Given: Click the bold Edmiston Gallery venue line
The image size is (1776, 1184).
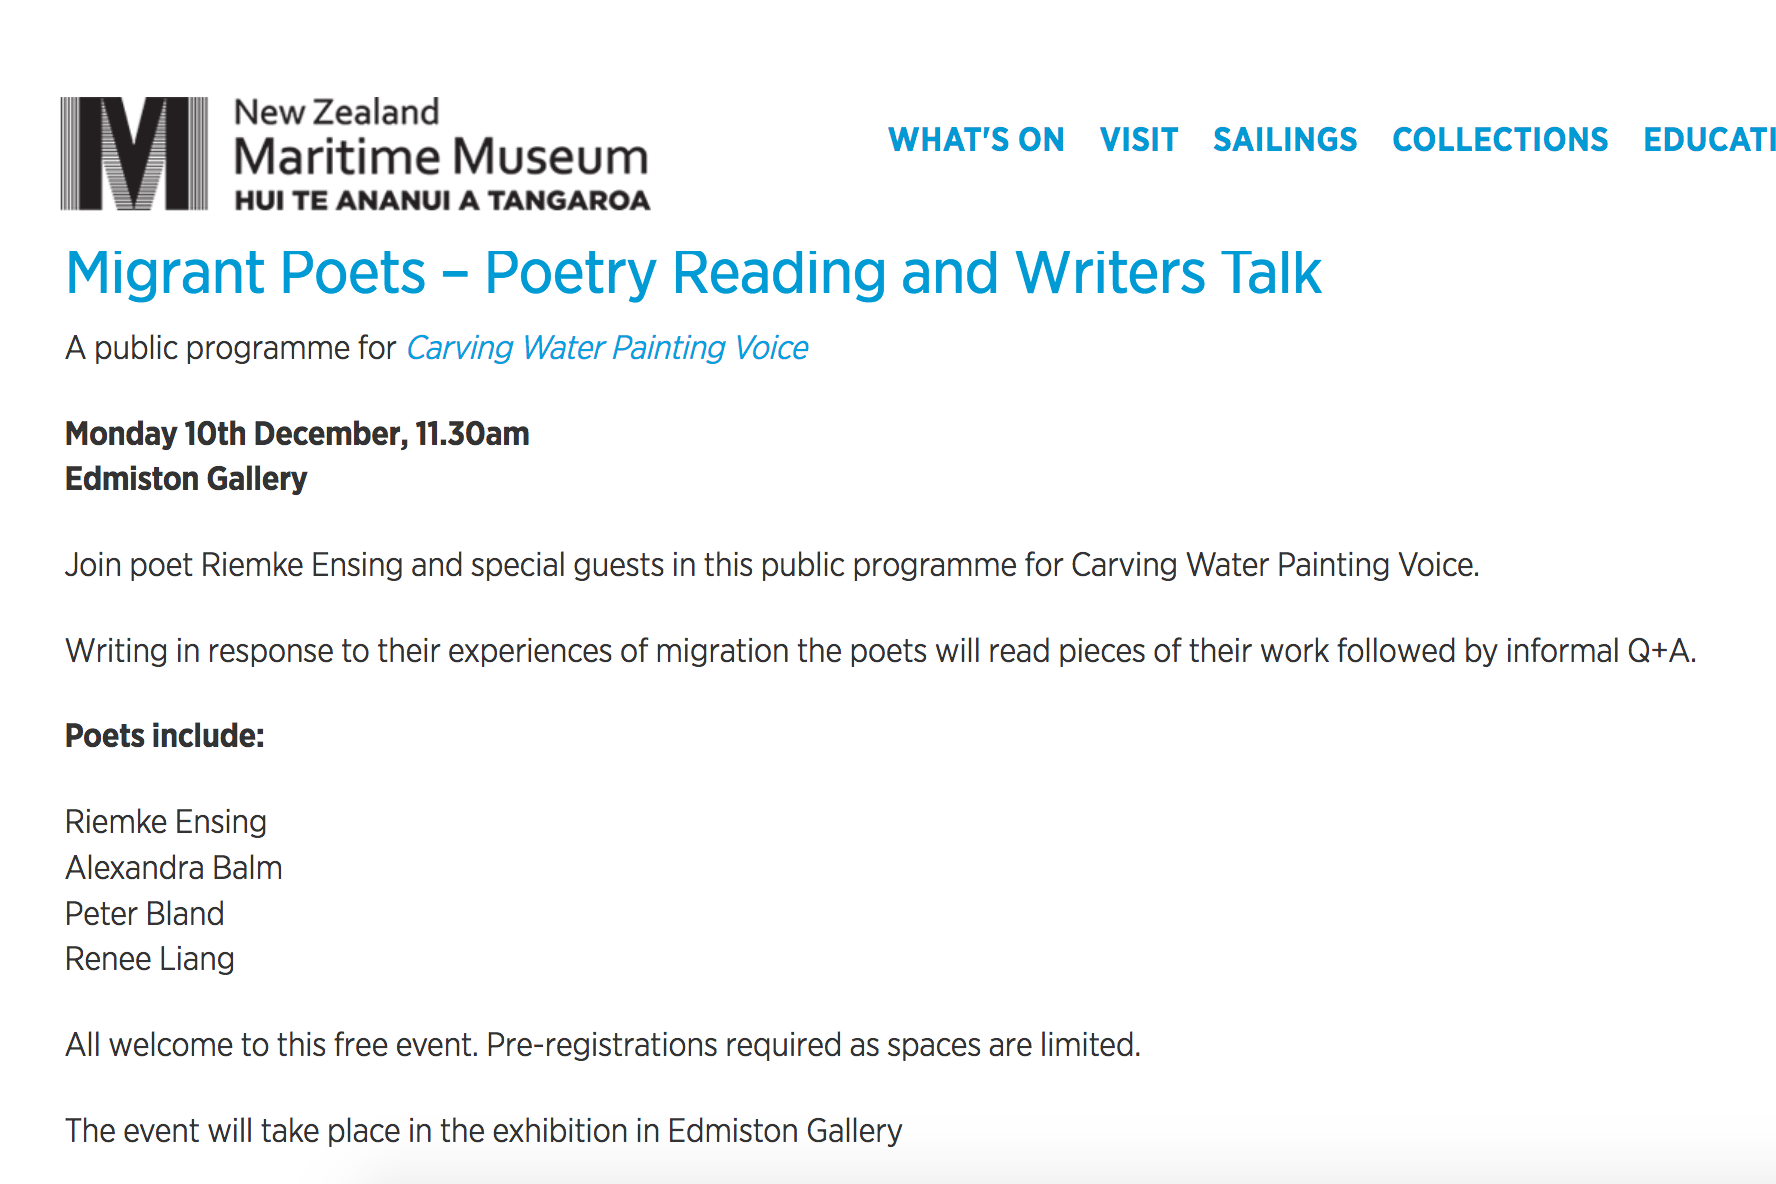Looking at the screenshot, I should coord(186,479).
